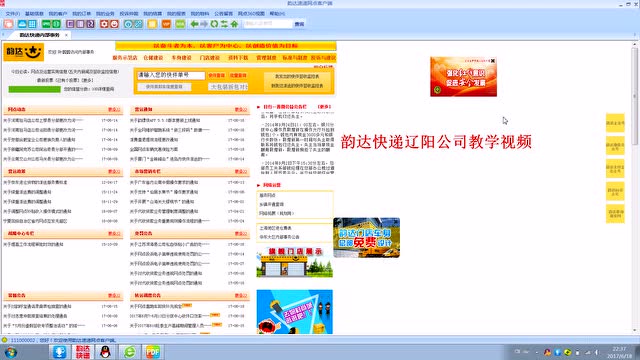
Task: Open the 门店建设 nav link
Action: click(x=210, y=58)
